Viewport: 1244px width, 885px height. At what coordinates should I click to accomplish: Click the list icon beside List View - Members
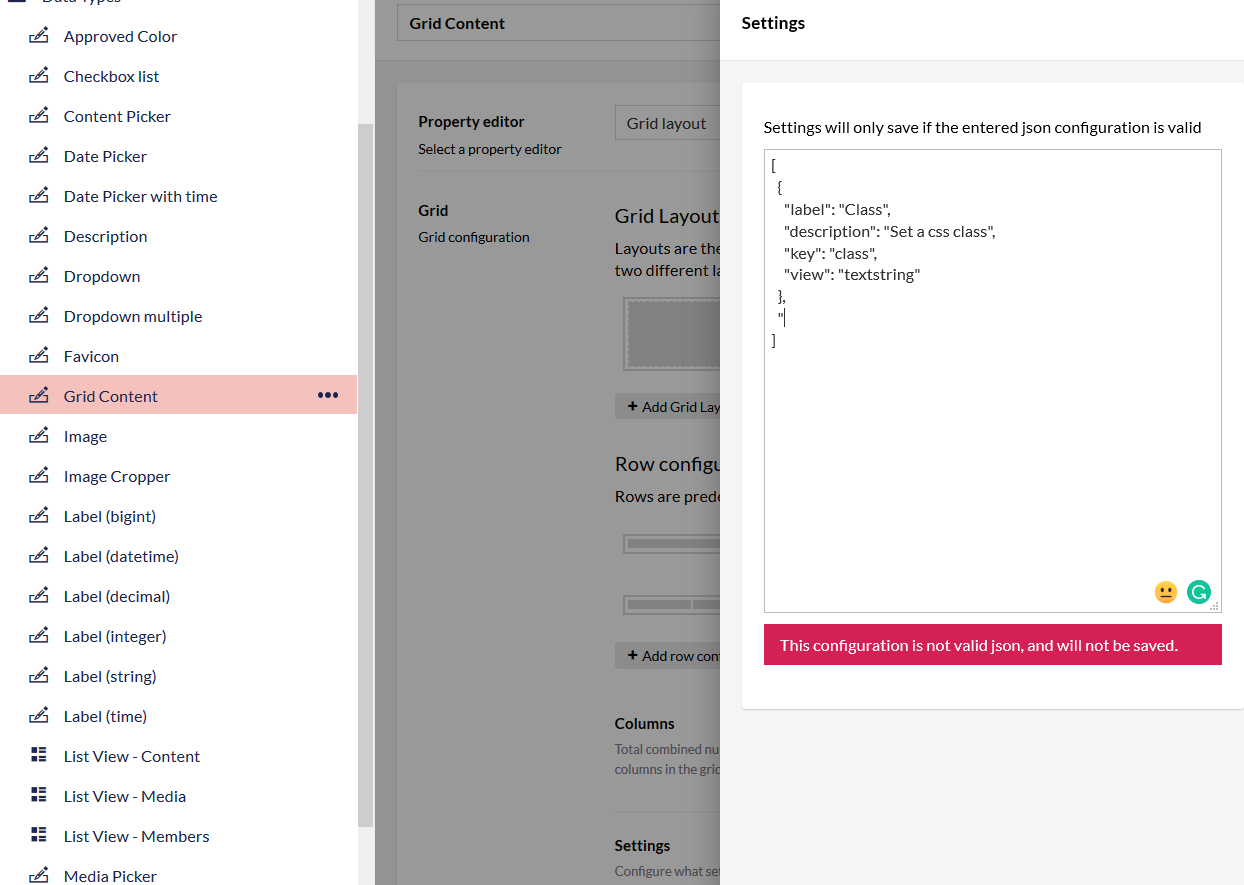pos(38,835)
